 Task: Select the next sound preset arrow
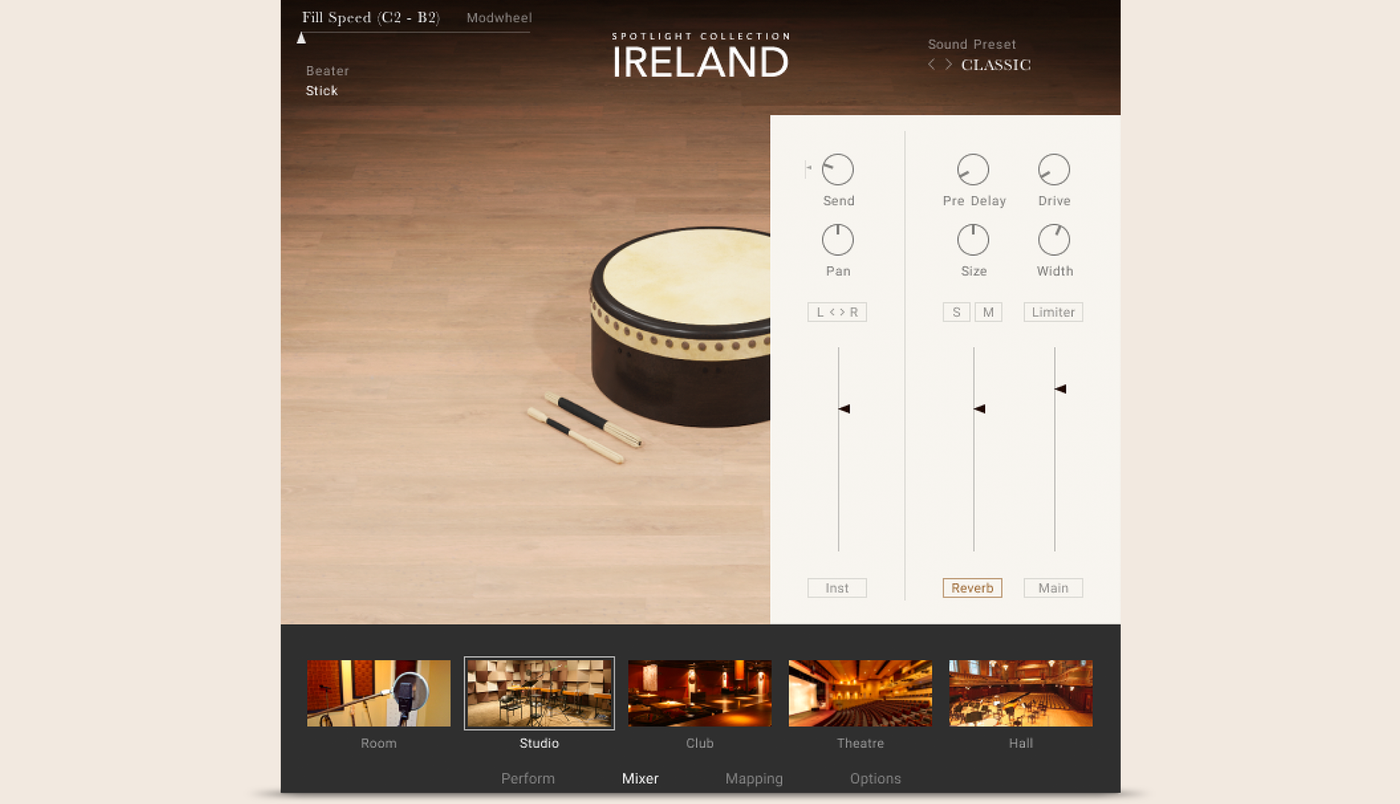(948, 65)
